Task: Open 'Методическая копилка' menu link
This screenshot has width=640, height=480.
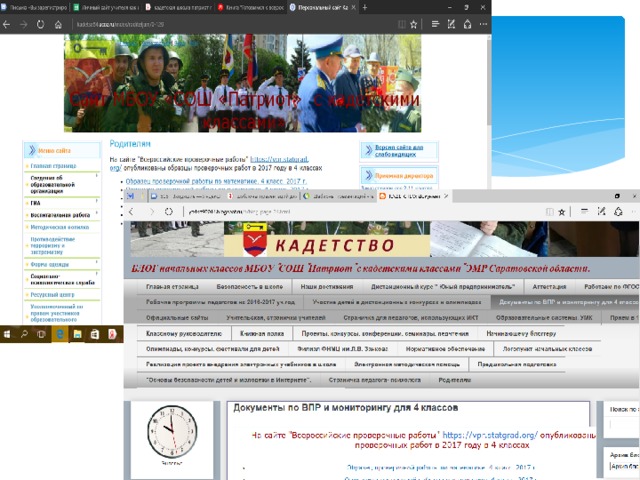Action: pos(60,227)
